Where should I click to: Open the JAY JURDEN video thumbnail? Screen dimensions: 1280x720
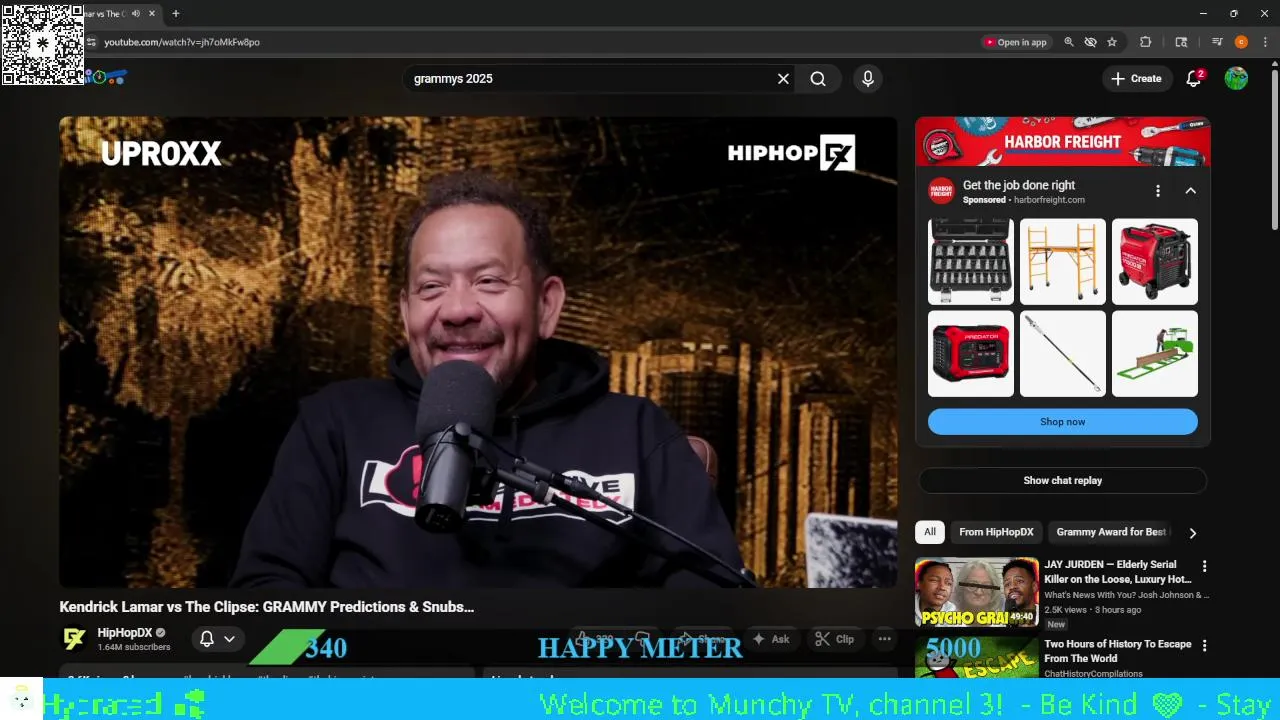(x=977, y=592)
